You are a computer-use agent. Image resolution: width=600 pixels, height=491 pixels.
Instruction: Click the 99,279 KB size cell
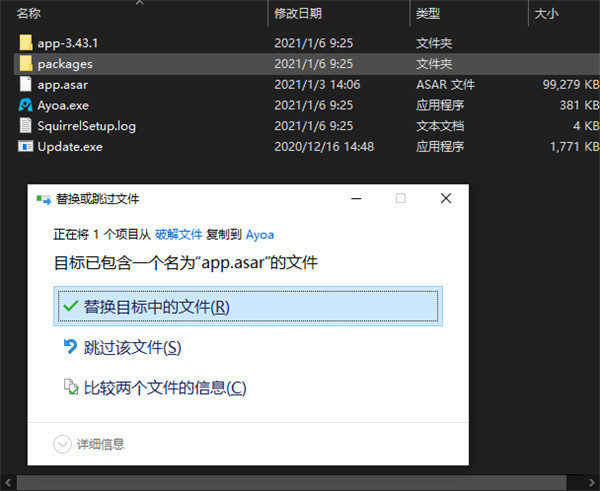(x=571, y=85)
